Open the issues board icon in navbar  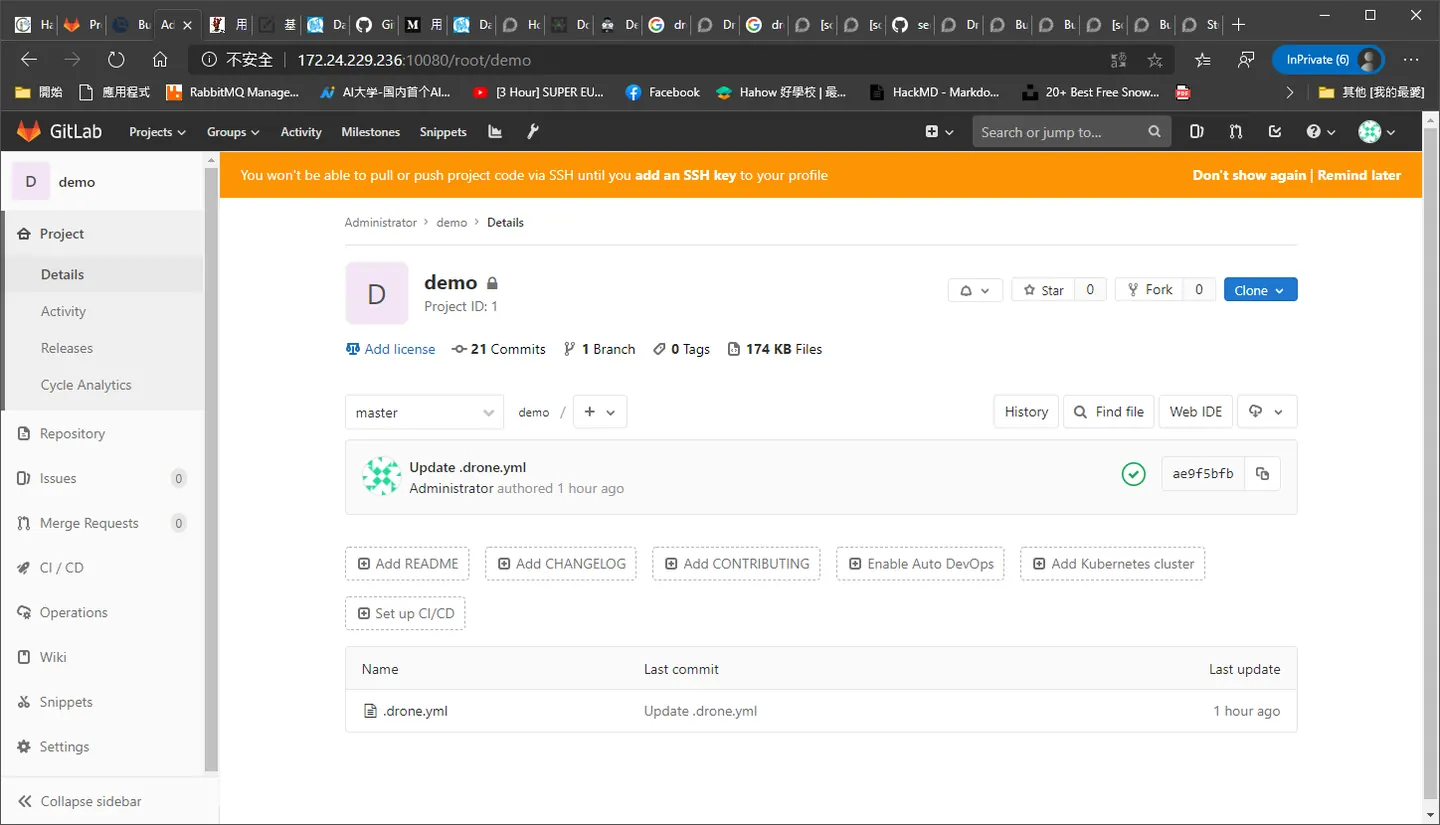click(x=1197, y=132)
